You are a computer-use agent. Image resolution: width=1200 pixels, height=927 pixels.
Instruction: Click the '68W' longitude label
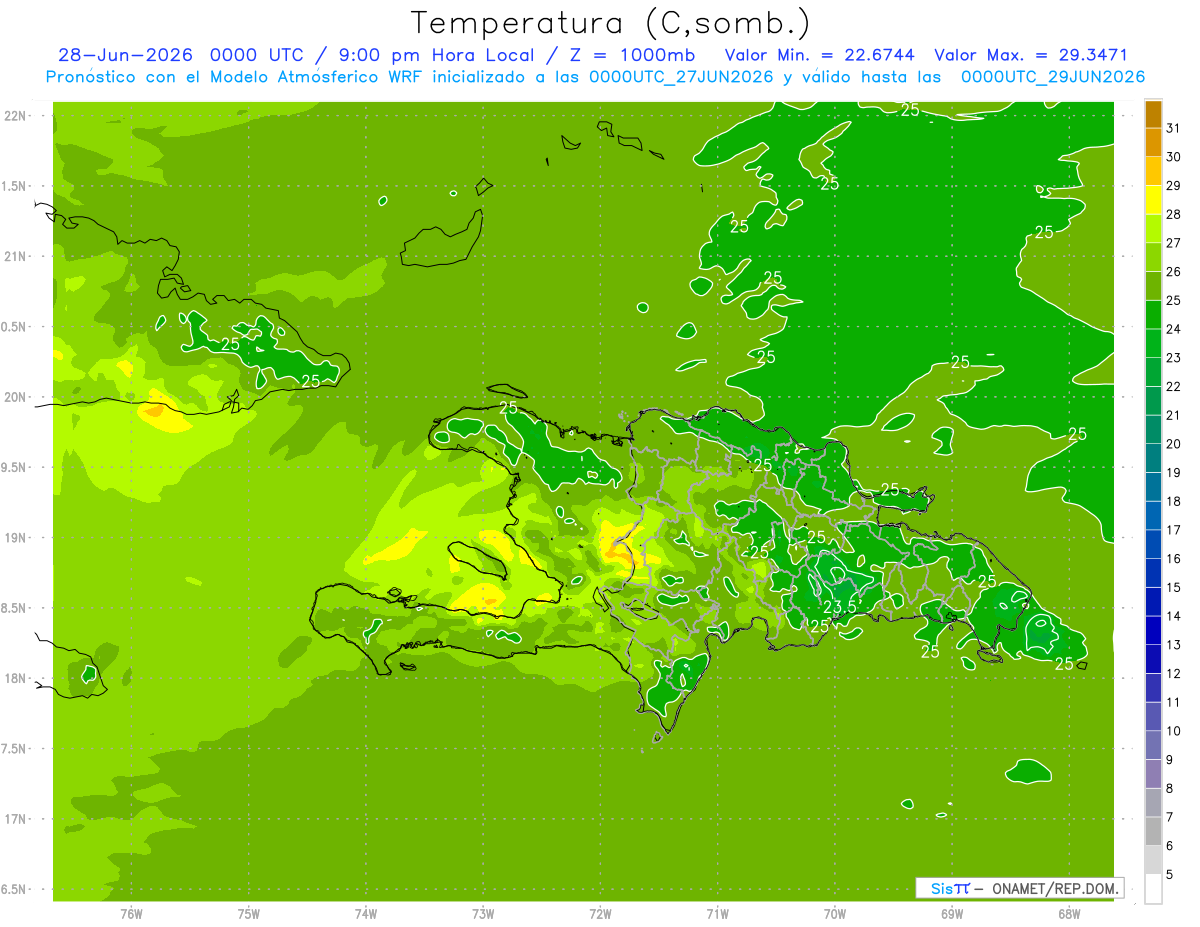pos(1068,913)
